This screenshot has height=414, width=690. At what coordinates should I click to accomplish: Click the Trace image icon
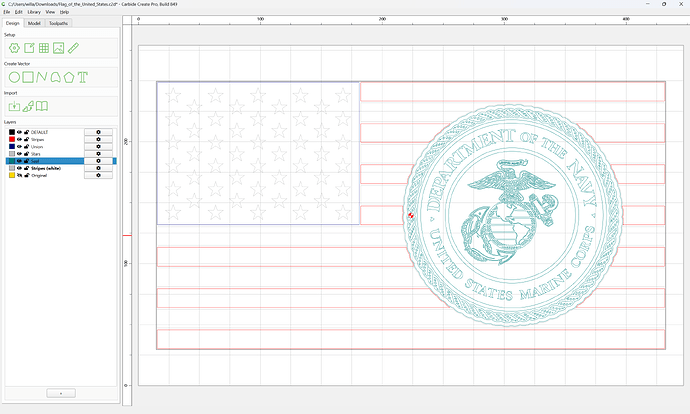coord(28,106)
